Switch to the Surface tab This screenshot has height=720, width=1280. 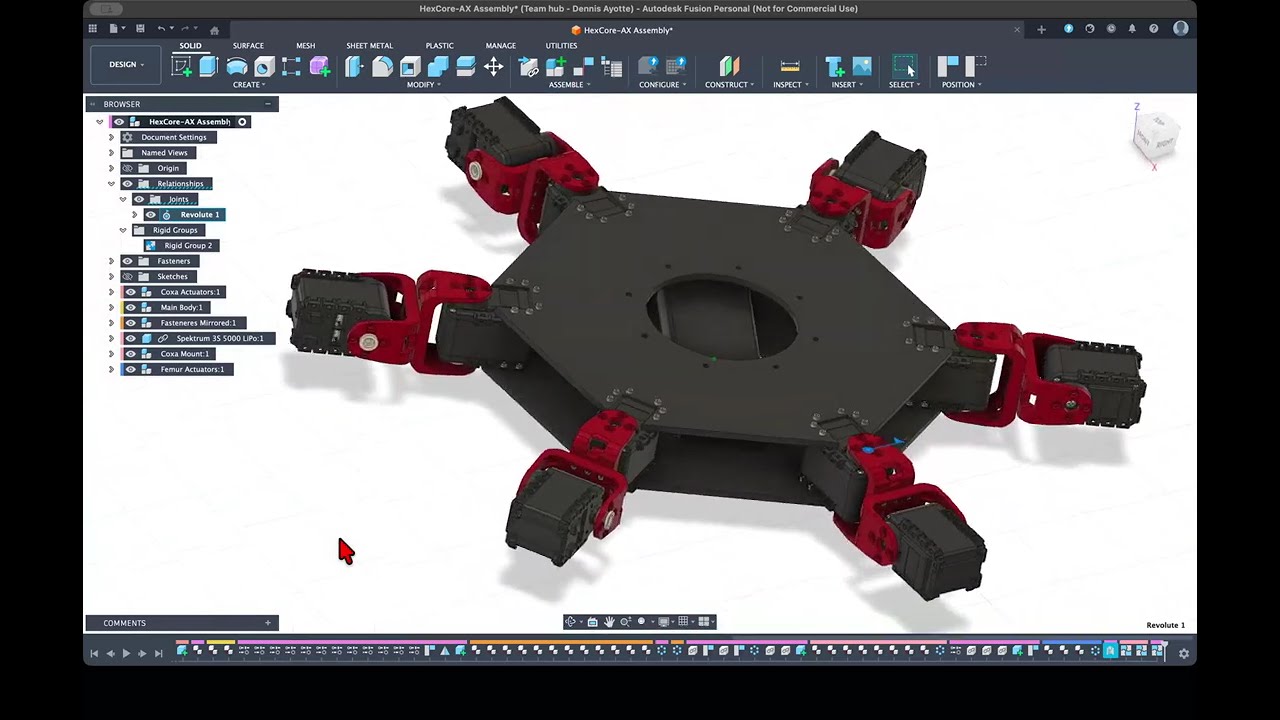(248, 46)
